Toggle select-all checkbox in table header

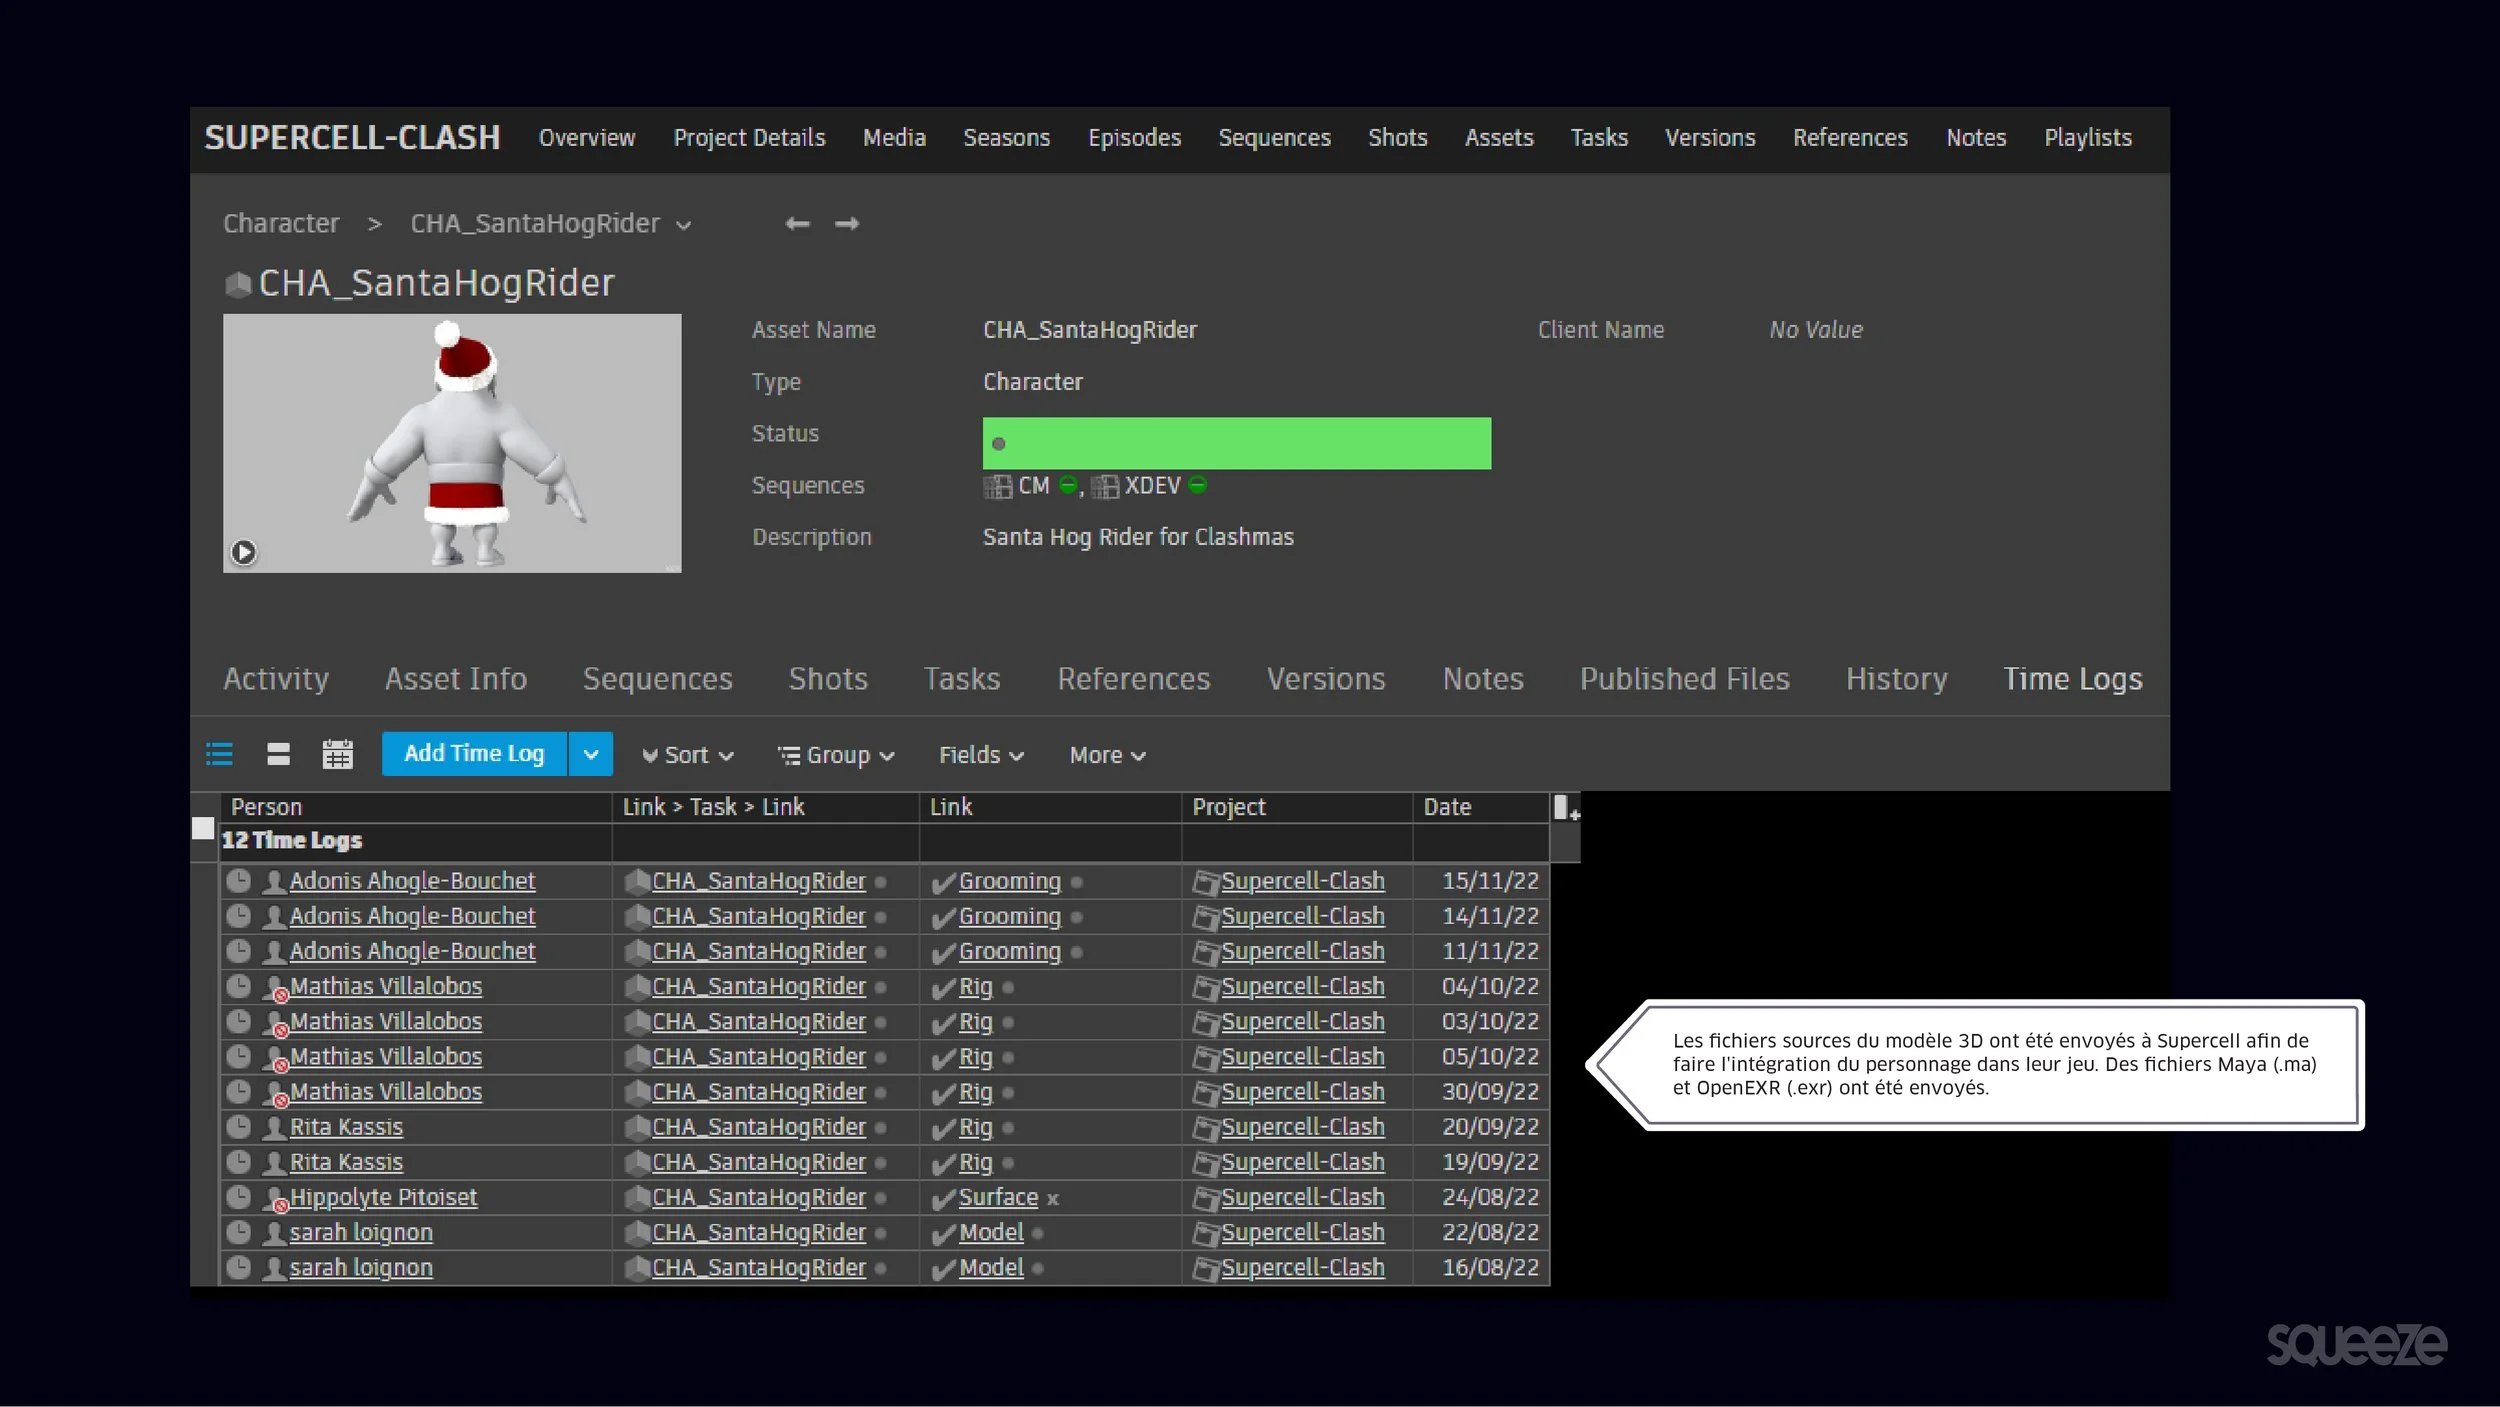tap(203, 828)
